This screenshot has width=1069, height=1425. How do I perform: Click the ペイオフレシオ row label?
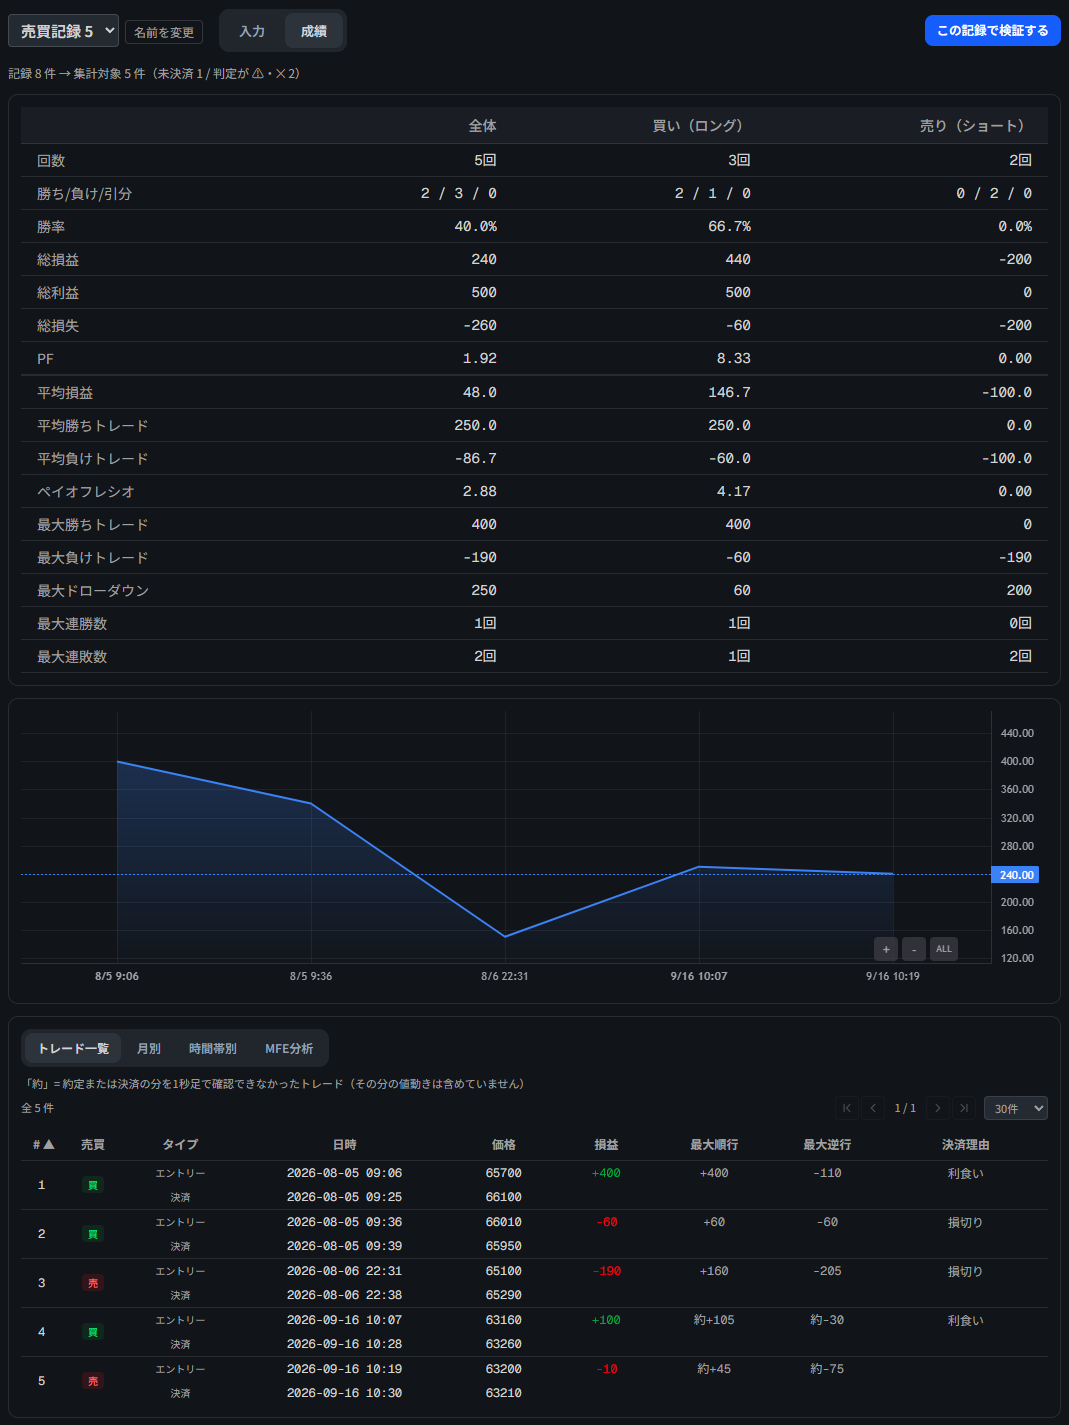pos(86,492)
